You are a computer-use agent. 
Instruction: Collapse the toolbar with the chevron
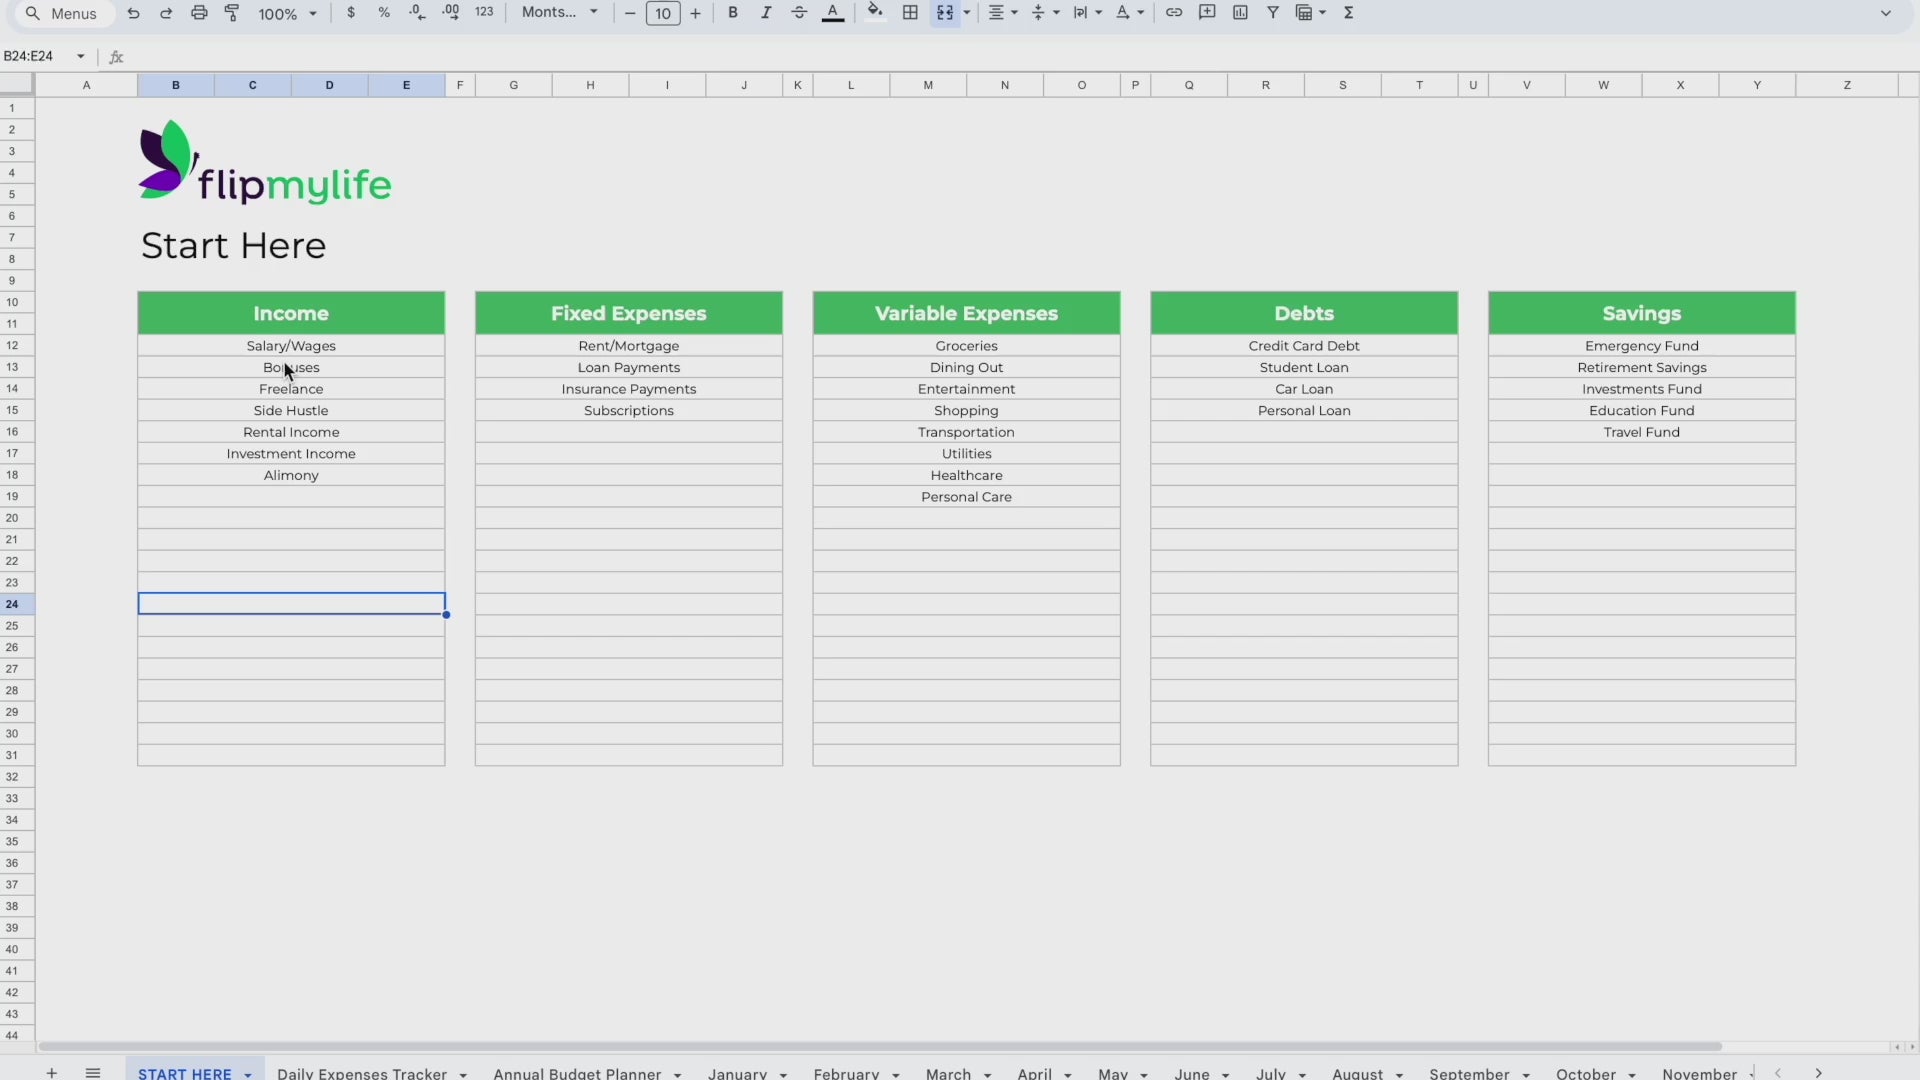coord(1886,13)
